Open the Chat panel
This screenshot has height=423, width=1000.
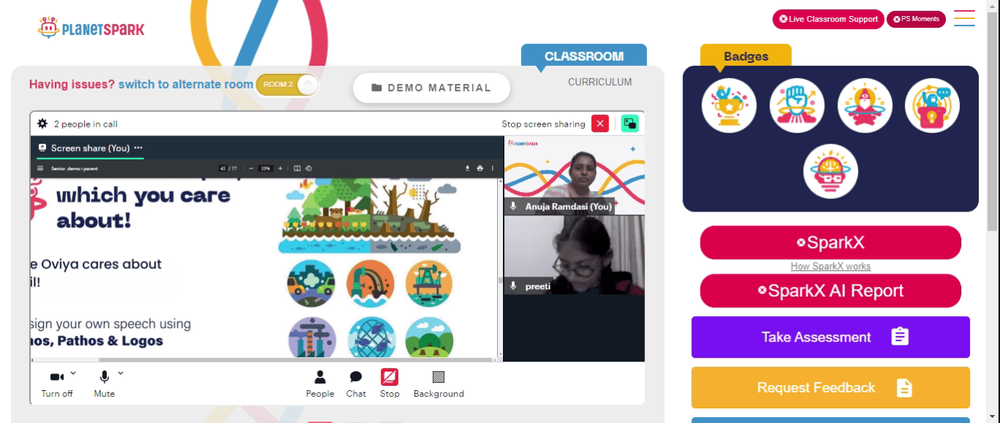click(356, 385)
